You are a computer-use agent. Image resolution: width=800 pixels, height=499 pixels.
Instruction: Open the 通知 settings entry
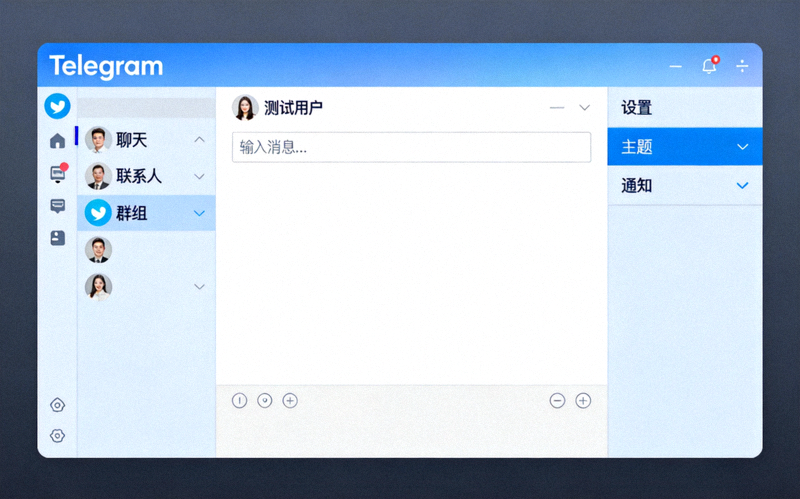[685, 186]
